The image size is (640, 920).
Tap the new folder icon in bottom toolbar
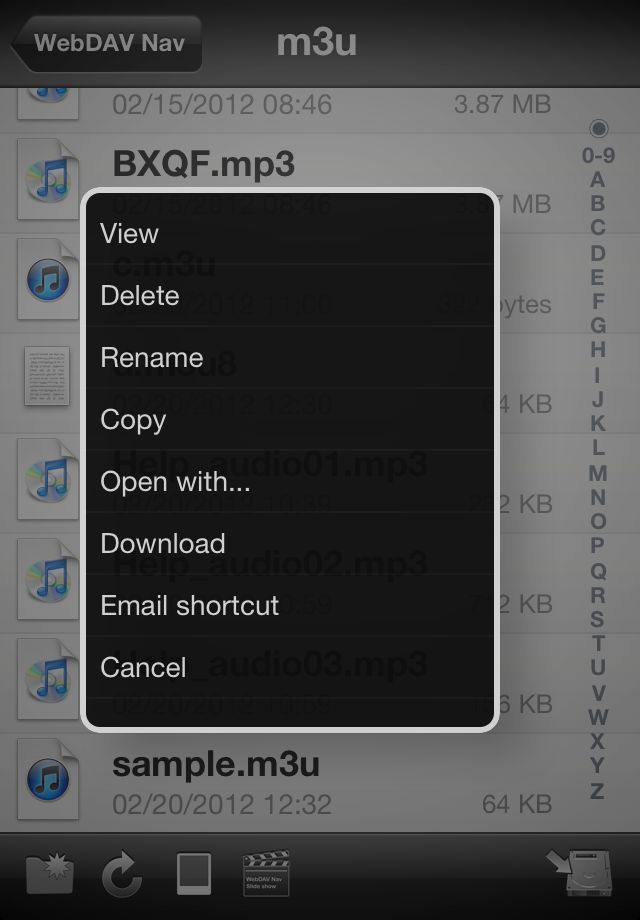pyautogui.click(x=50, y=874)
